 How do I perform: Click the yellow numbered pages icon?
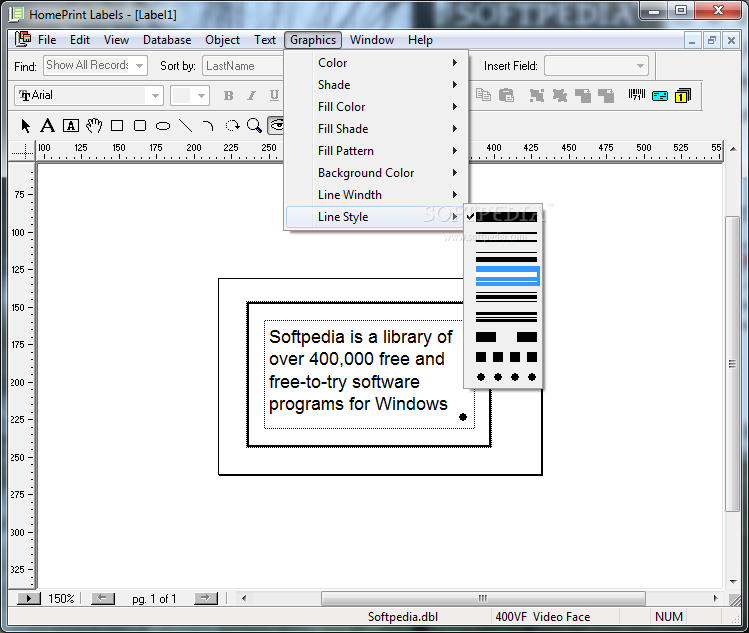[x=683, y=96]
